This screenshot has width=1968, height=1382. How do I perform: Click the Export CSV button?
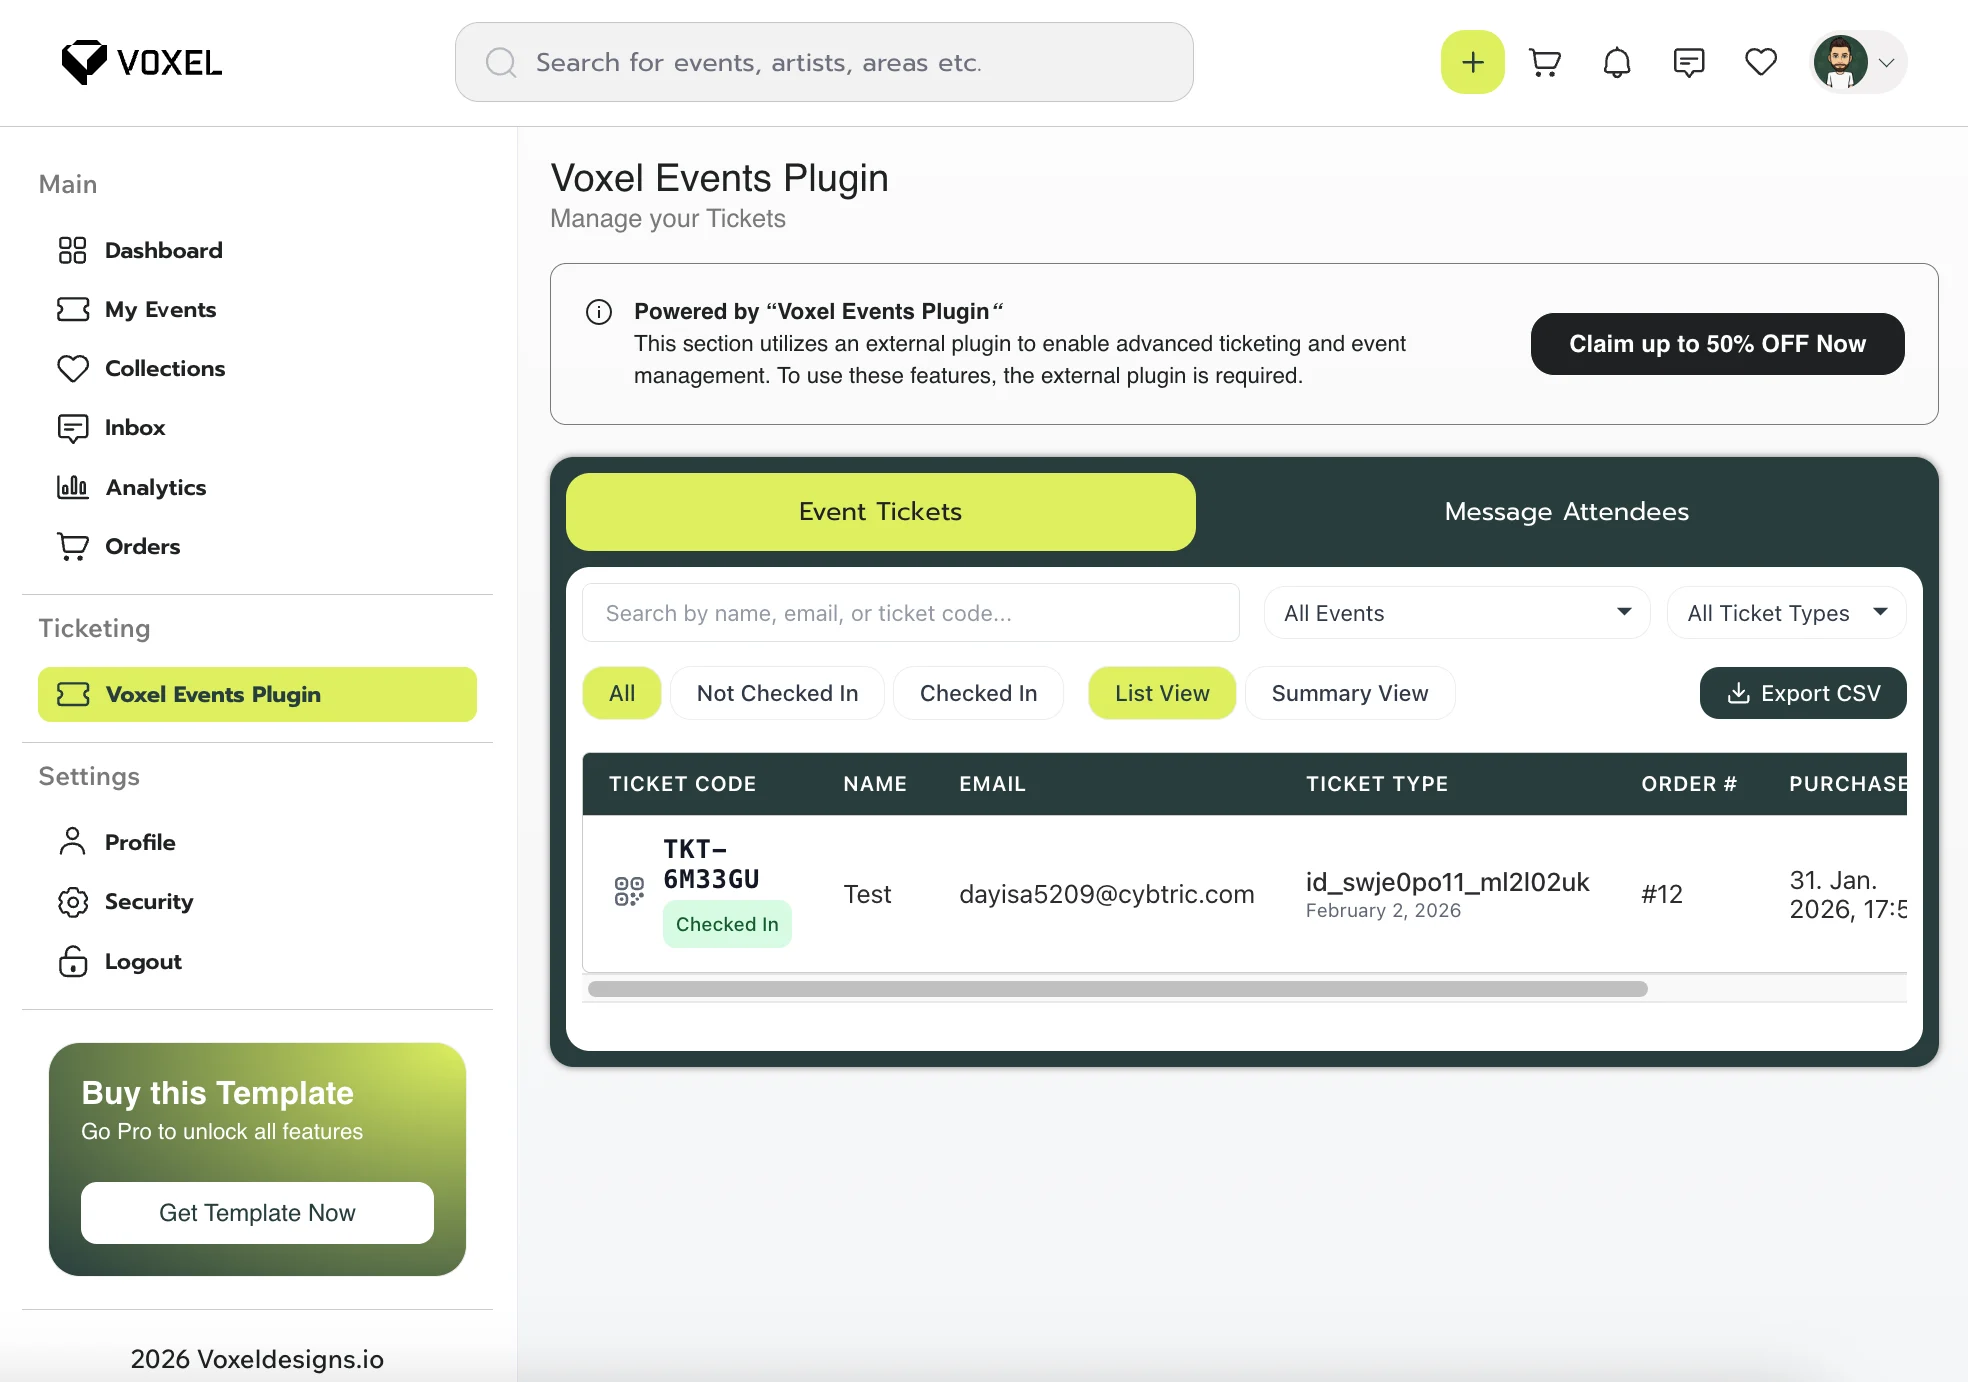pos(1803,693)
